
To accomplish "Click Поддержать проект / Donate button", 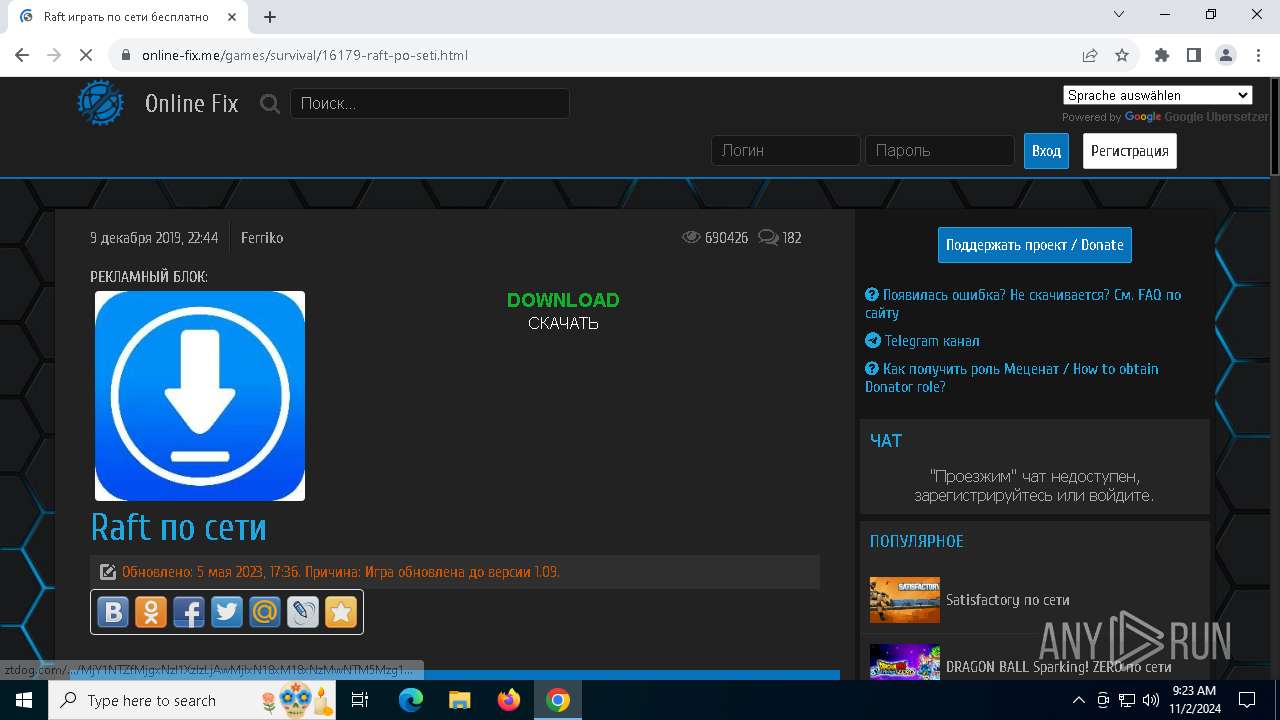I will click(x=1035, y=245).
